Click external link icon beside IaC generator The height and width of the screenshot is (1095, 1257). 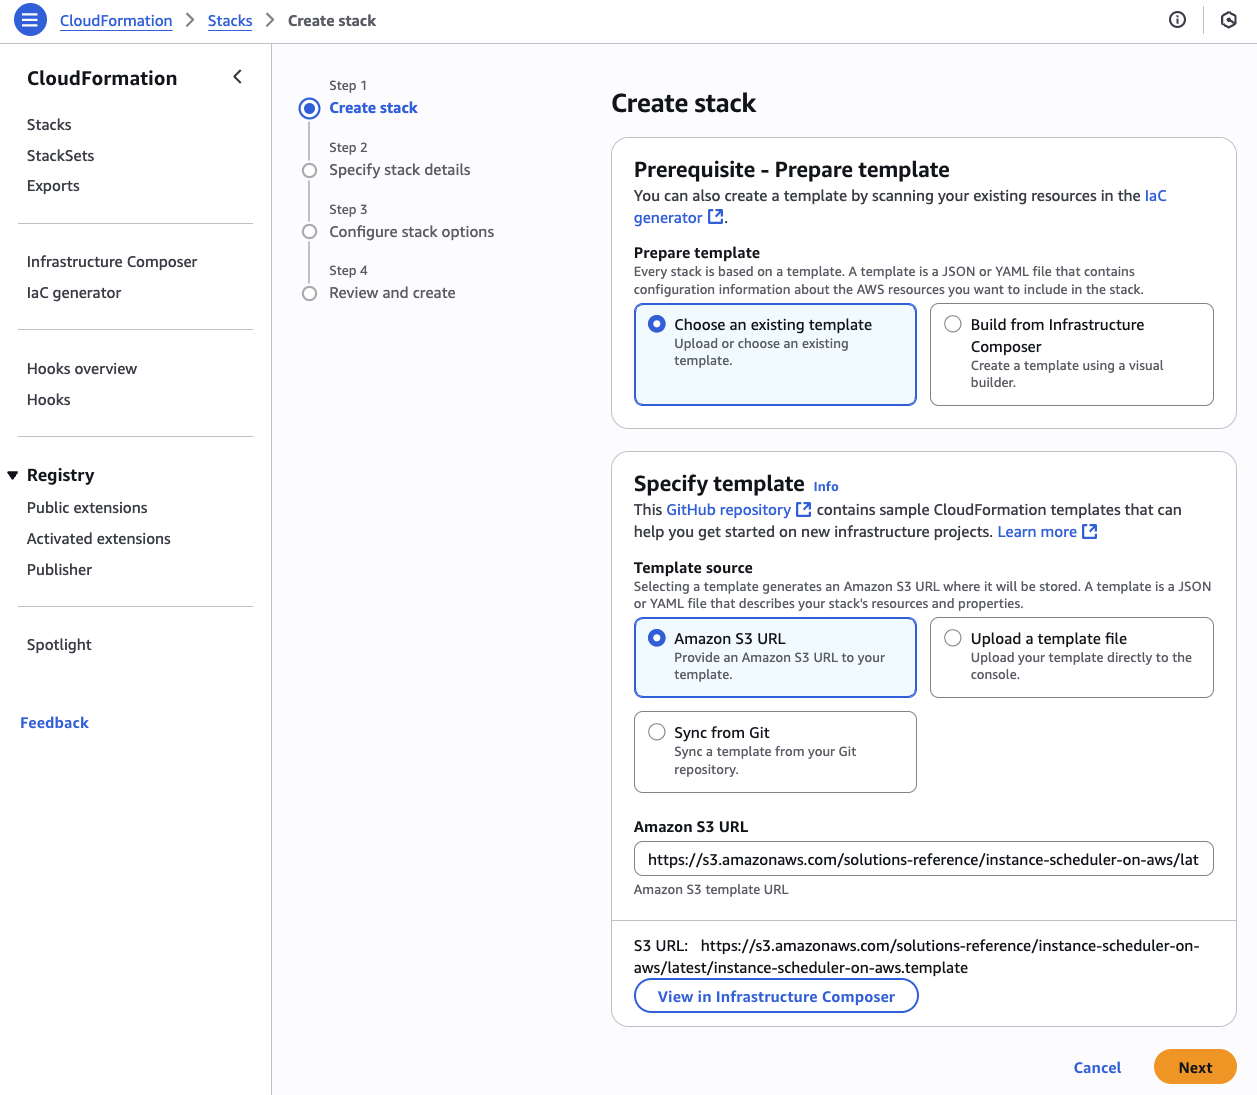[x=716, y=216]
